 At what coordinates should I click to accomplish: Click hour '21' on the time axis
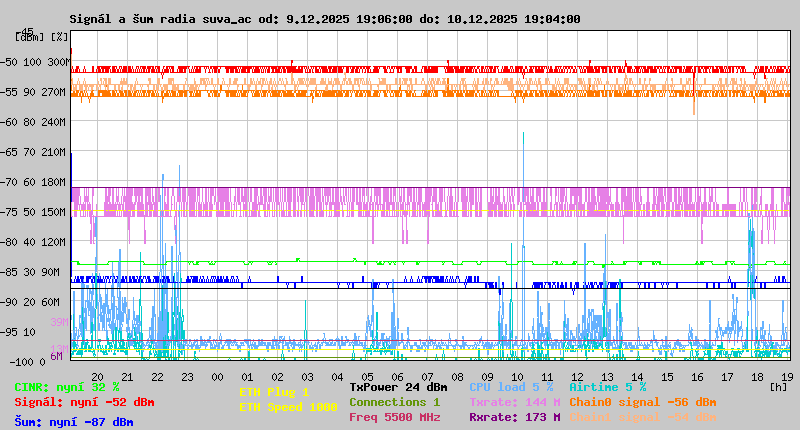pyautogui.click(x=127, y=377)
